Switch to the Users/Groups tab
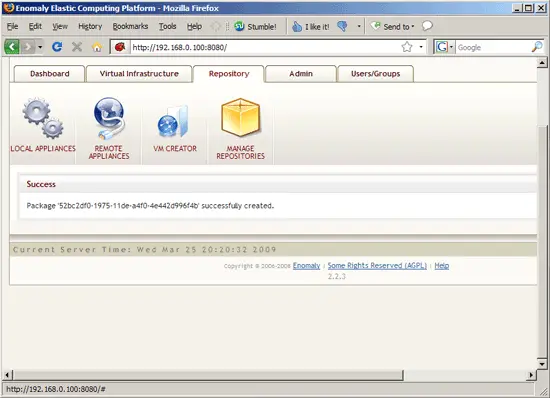The image size is (550, 398). coord(375,74)
